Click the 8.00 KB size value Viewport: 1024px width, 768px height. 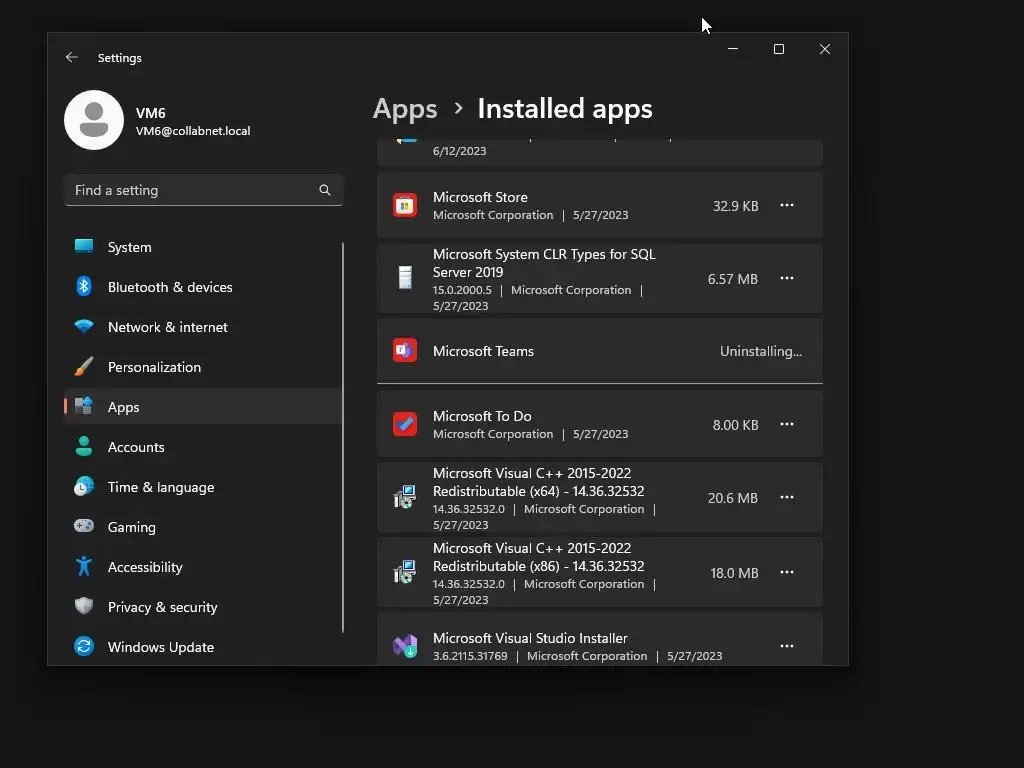[735, 425]
